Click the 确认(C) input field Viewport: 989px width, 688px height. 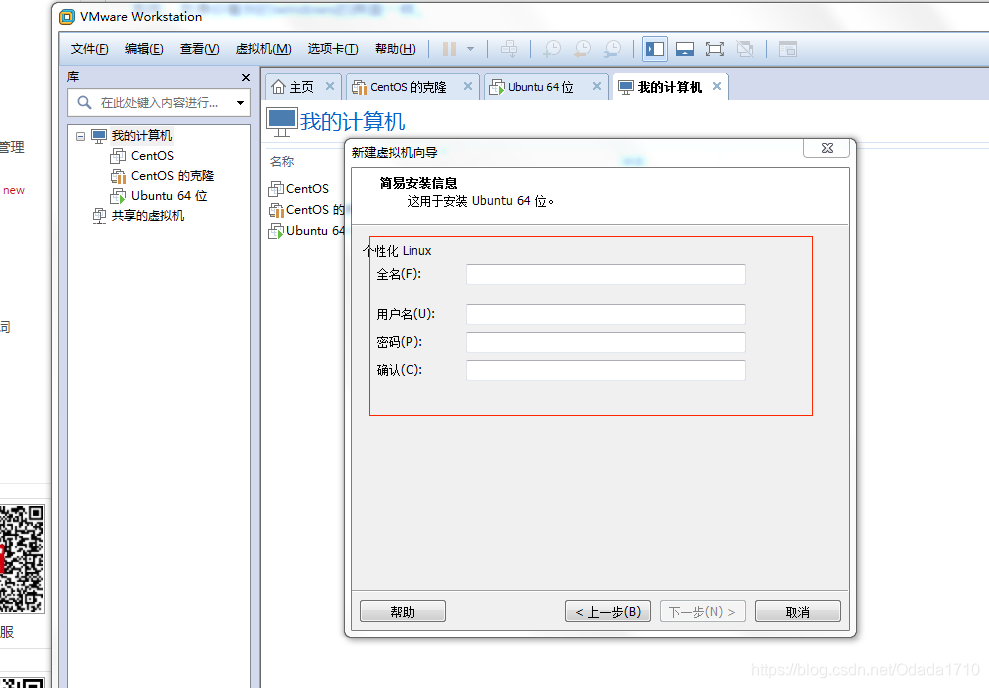pos(606,370)
